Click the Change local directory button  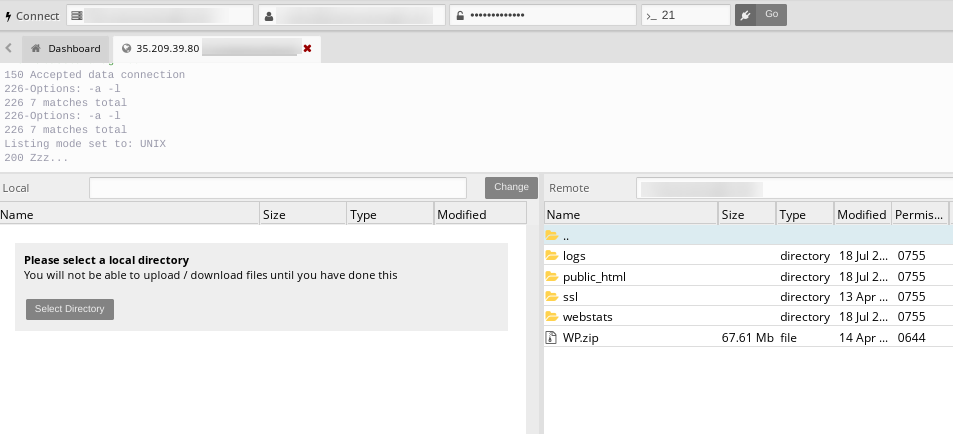[x=511, y=187]
